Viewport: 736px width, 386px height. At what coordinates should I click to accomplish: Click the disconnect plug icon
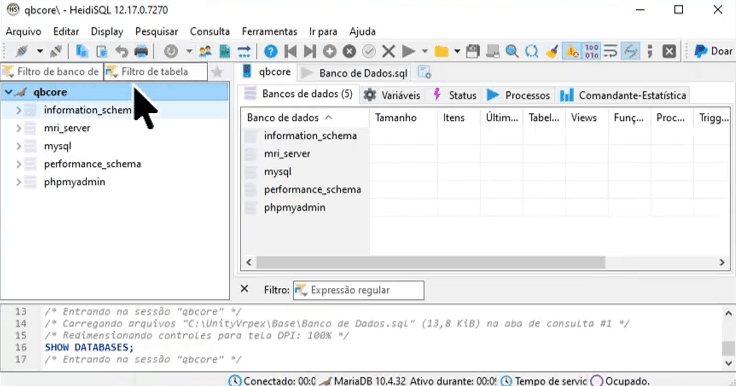pyautogui.click(x=56, y=51)
